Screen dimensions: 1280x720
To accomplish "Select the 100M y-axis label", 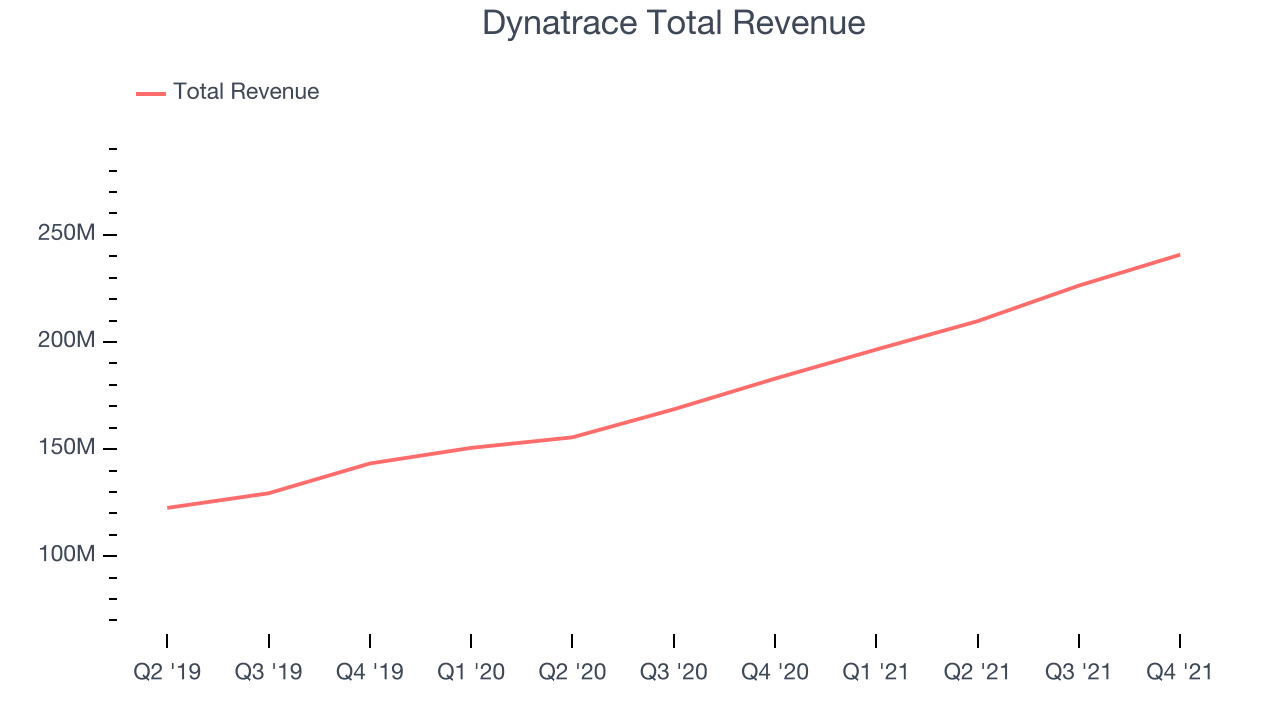I will 68,555.
